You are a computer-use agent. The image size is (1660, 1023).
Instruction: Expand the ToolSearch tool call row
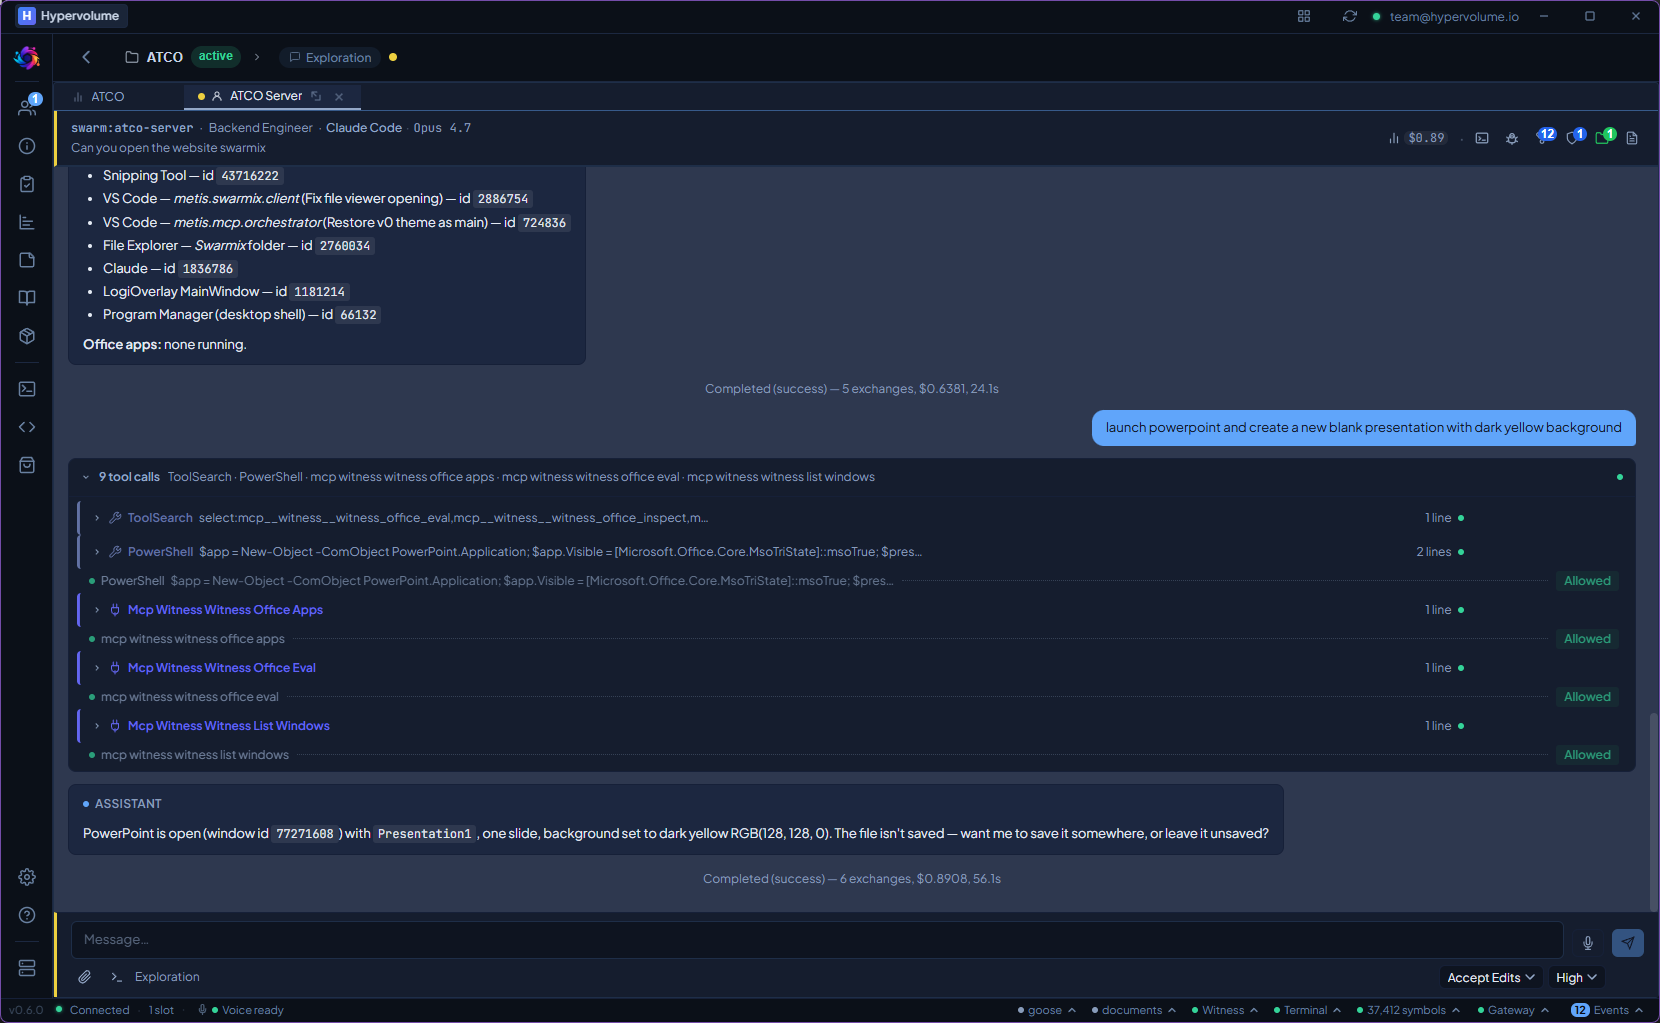[x=770, y=518]
